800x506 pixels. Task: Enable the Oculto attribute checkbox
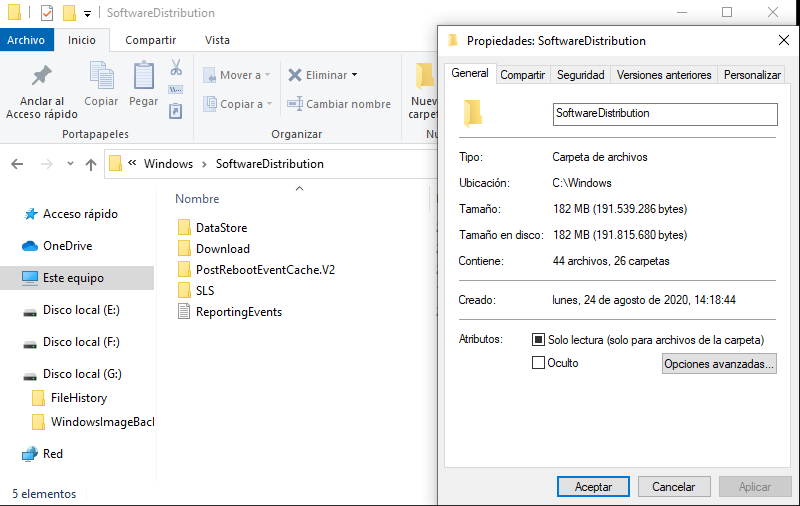click(538, 363)
